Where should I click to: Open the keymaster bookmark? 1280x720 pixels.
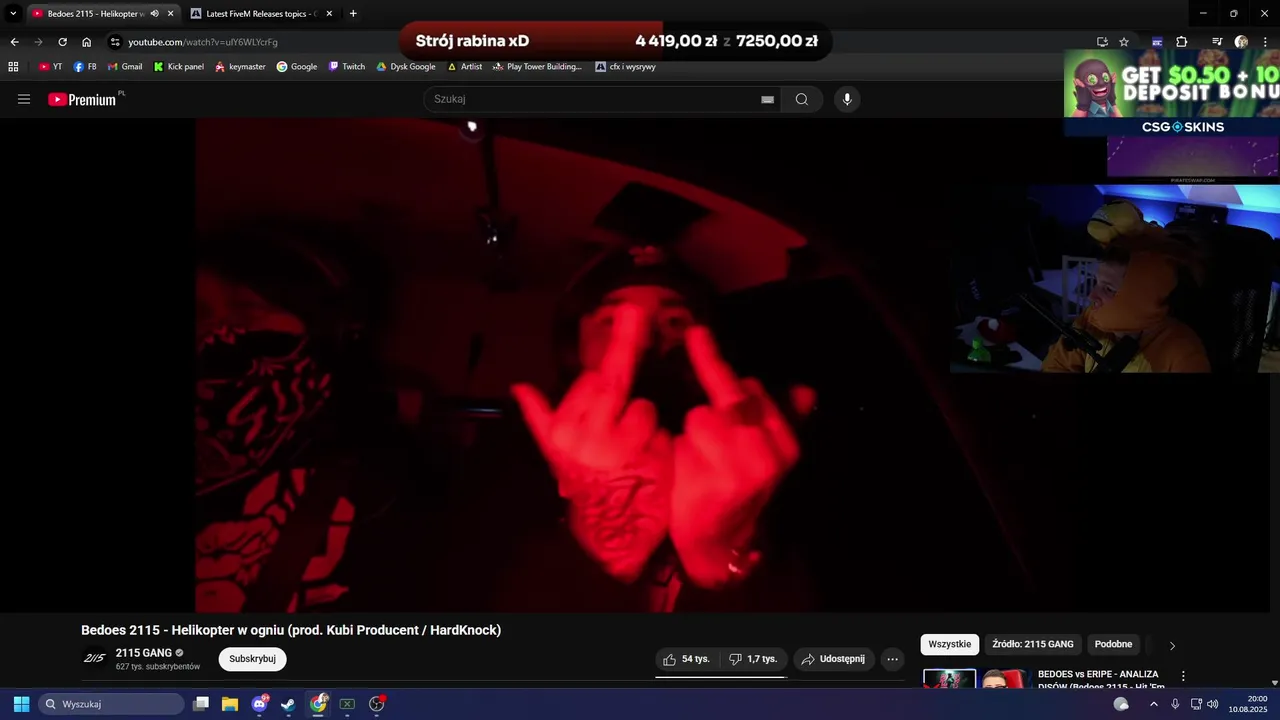[240, 67]
